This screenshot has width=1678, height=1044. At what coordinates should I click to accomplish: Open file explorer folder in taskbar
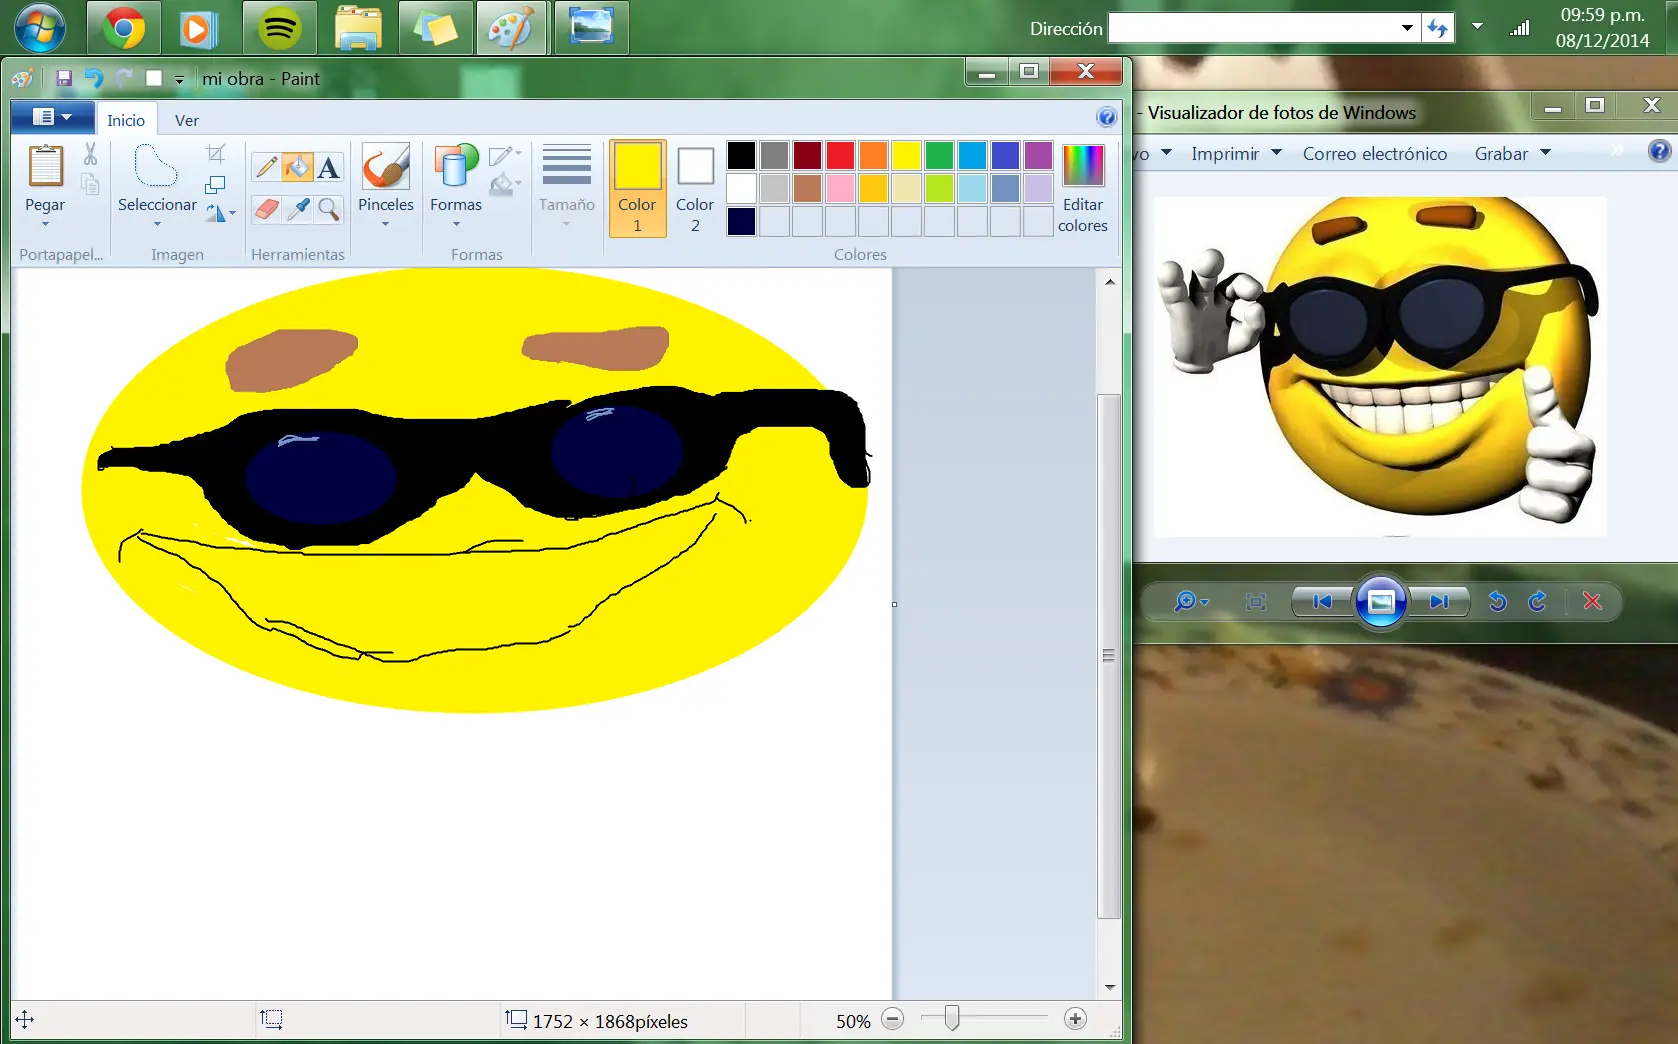pos(358,28)
